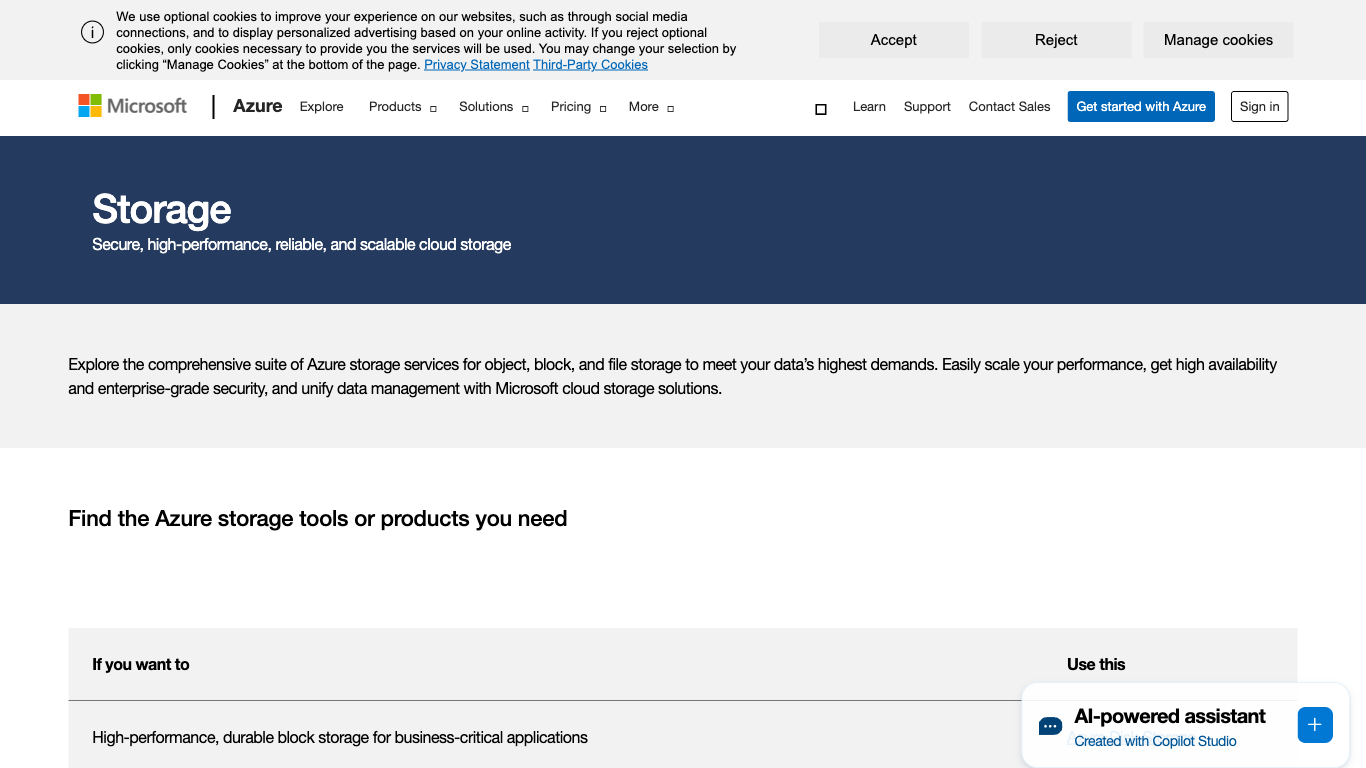
Task: Click 'Secure, high-performance, reliable' subtitle
Action: pyautogui.click(x=301, y=245)
